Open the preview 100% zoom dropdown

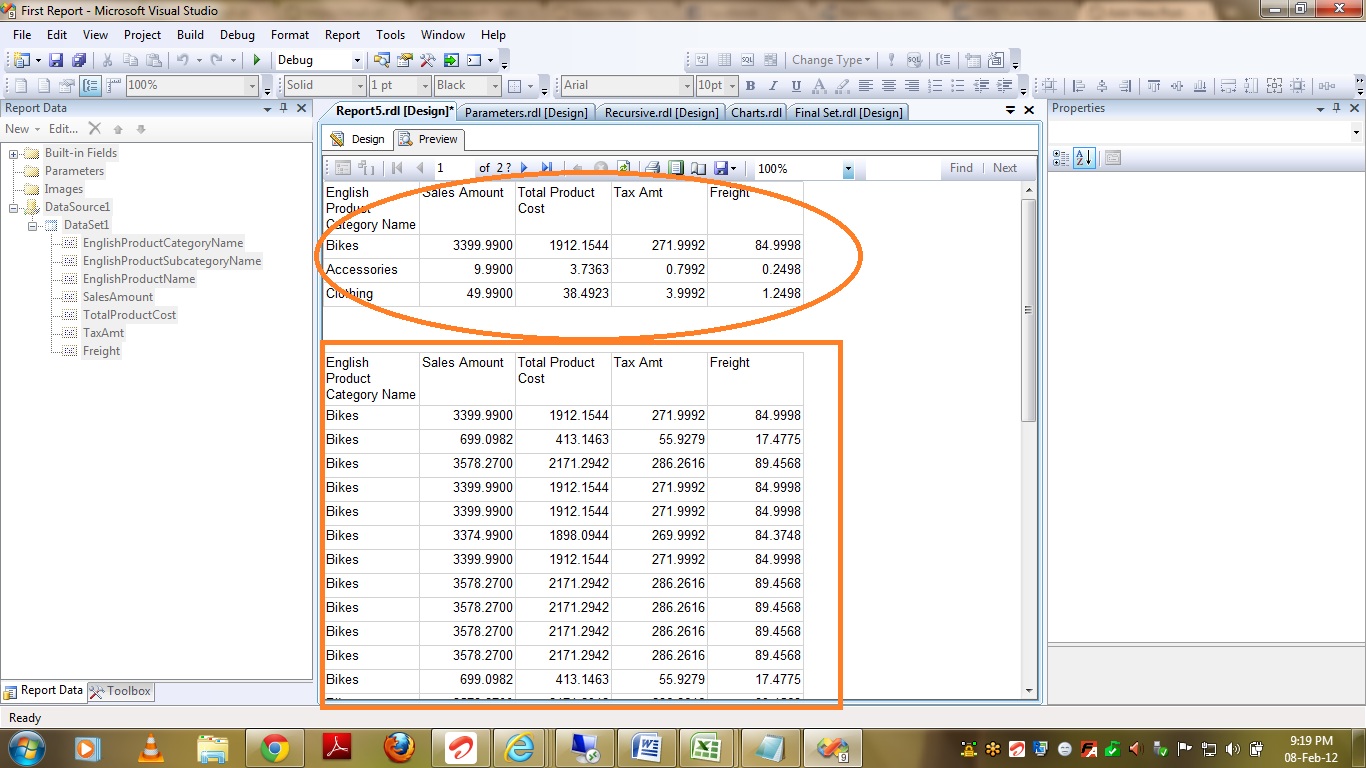pos(848,170)
